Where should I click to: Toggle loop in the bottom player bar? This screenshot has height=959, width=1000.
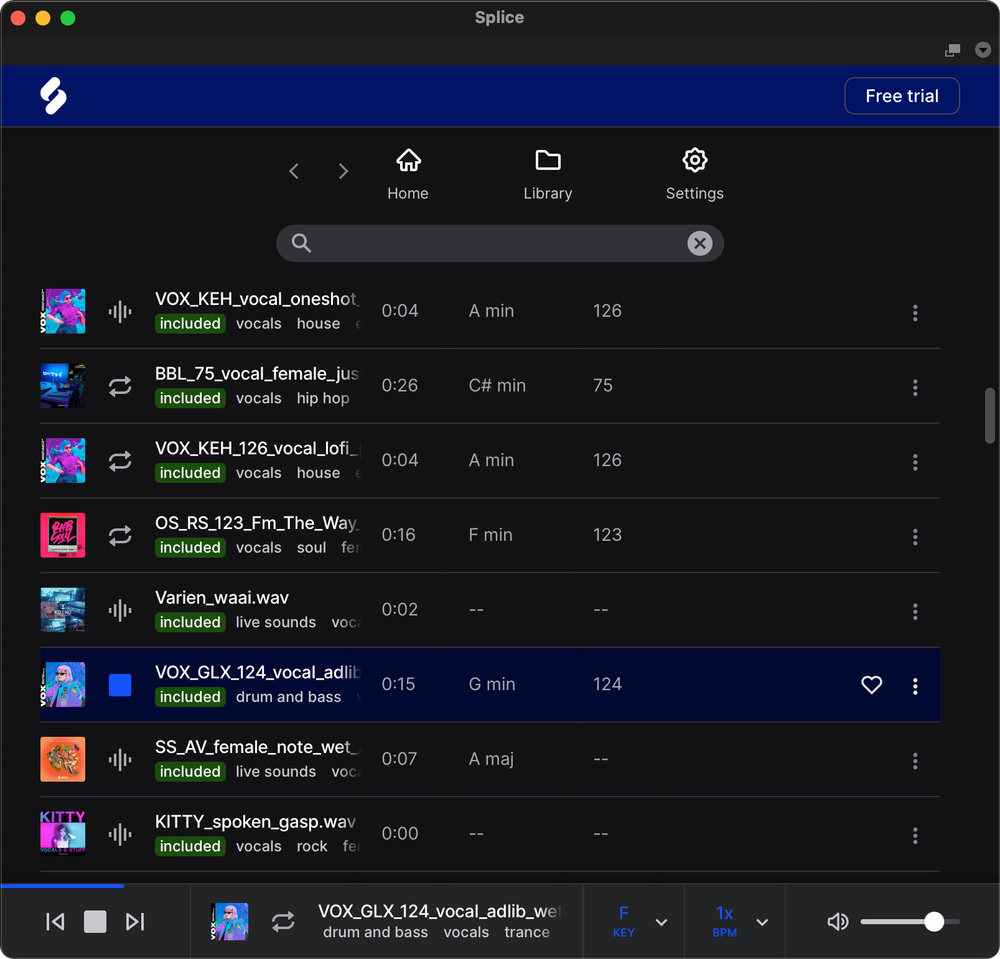[284, 922]
